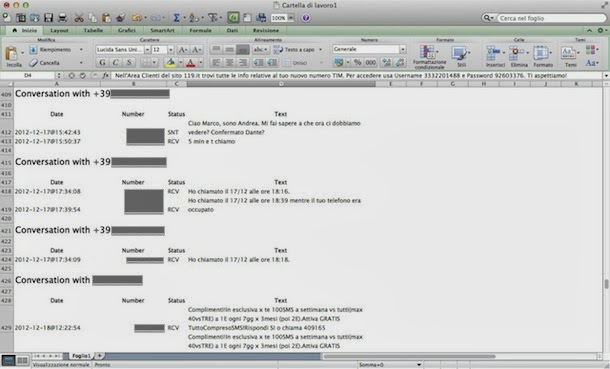Switch to page layout view button
The height and width of the screenshot is (369, 610).
(22, 360)
